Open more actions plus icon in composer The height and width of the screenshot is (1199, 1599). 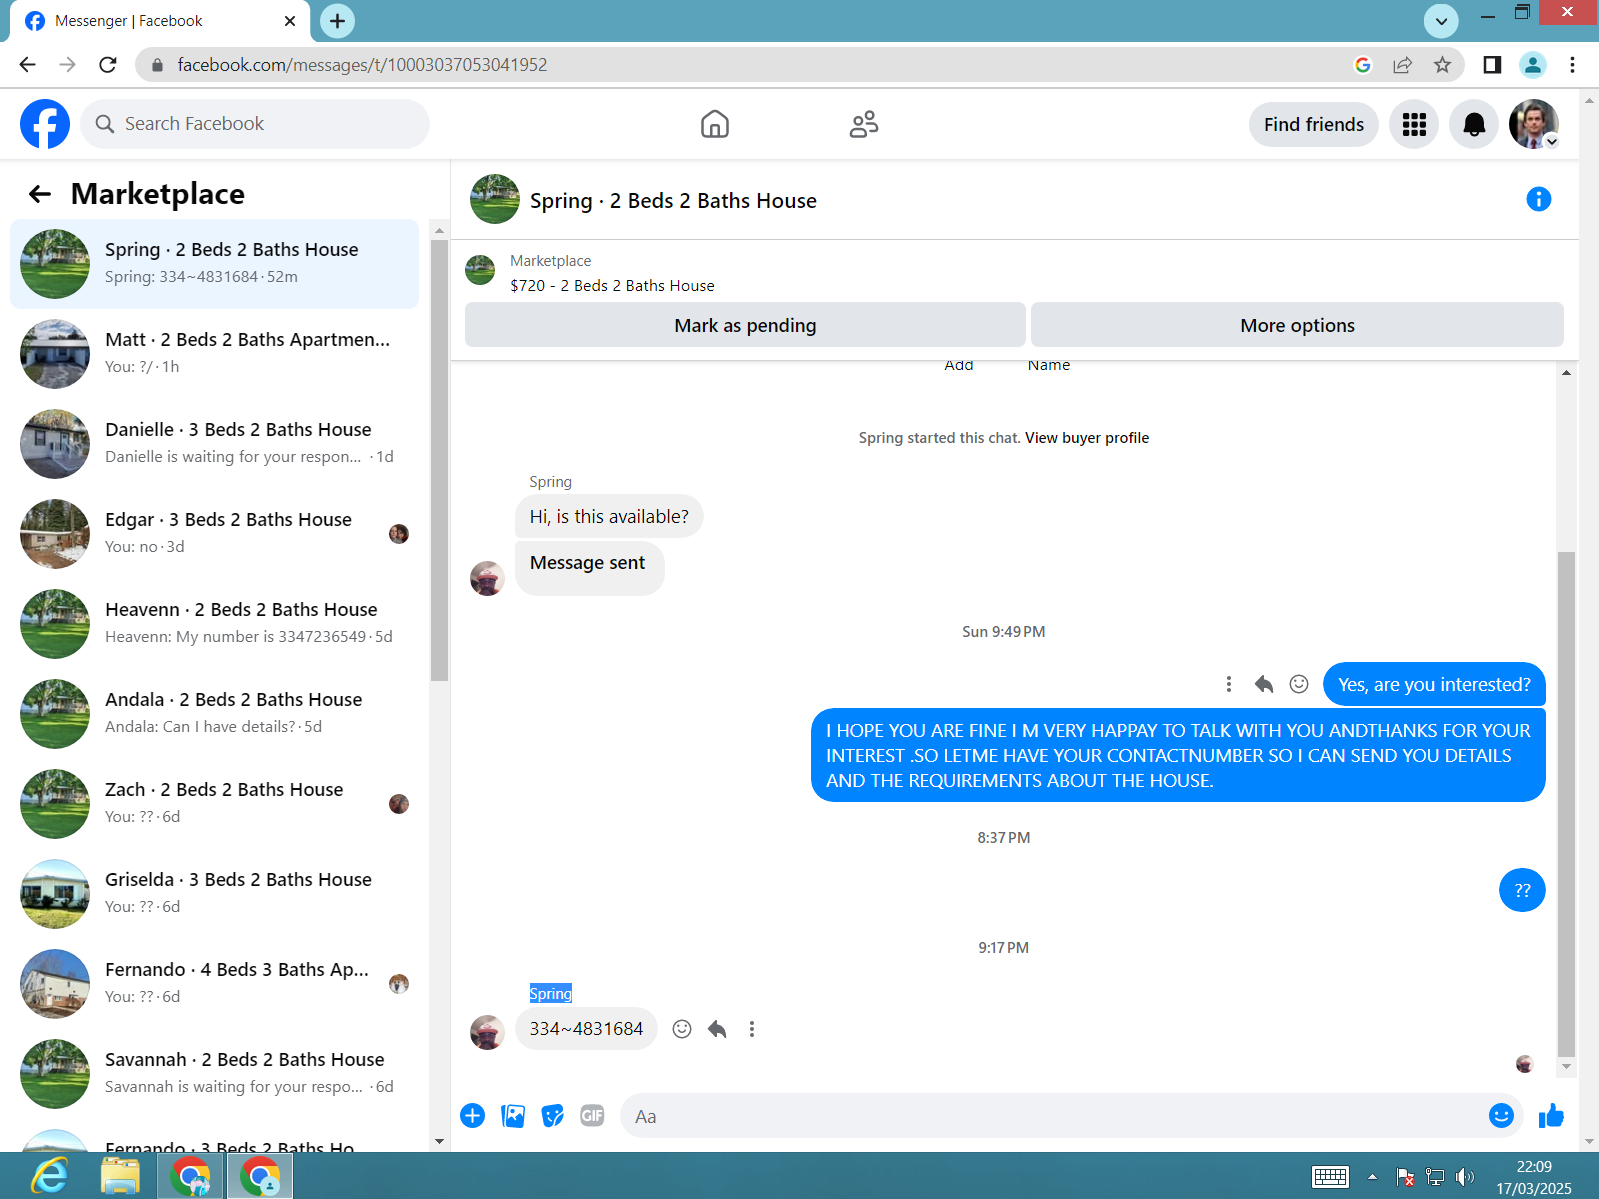point(473,1116)
